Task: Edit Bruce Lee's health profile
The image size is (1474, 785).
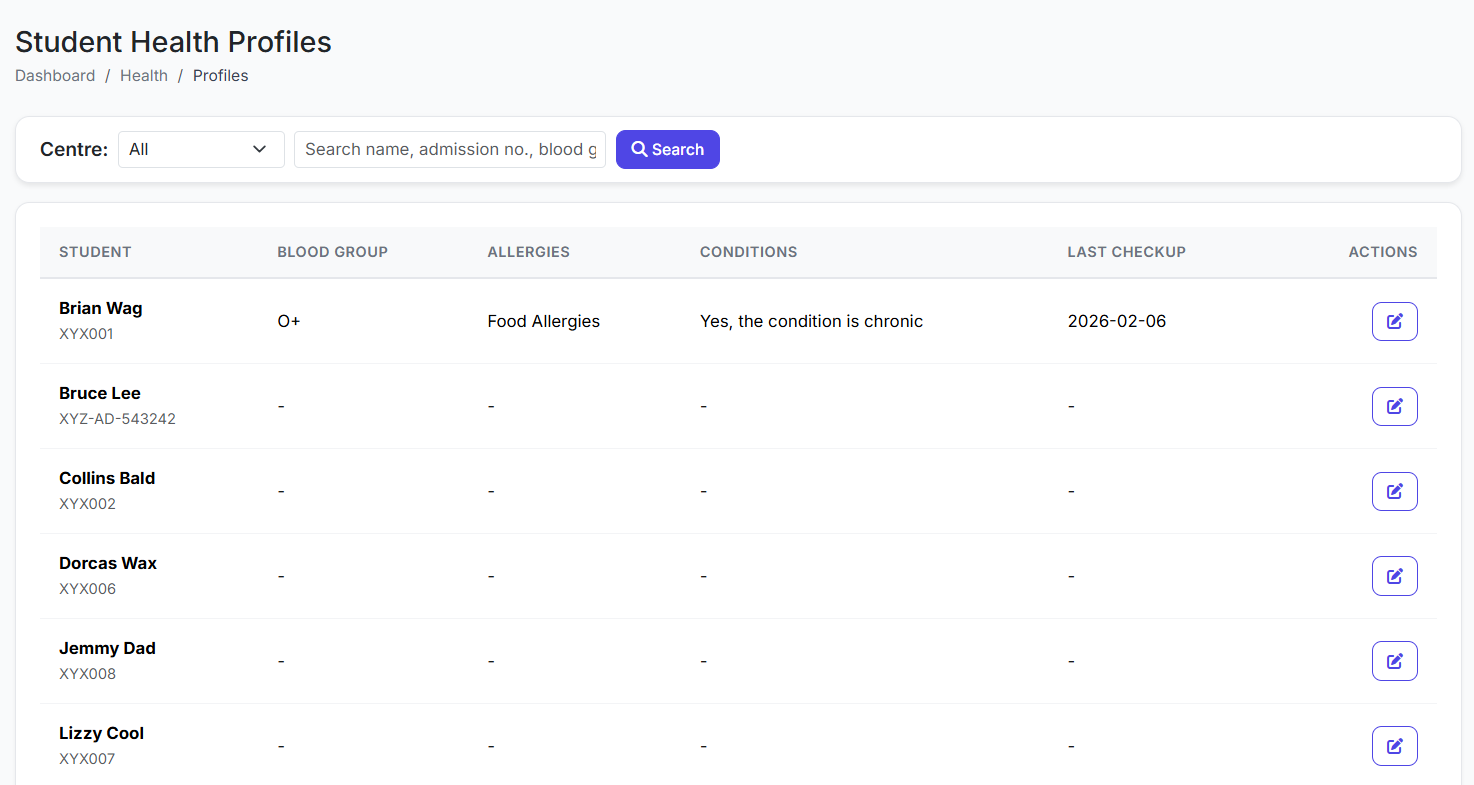Action: tap(1394, 406)
